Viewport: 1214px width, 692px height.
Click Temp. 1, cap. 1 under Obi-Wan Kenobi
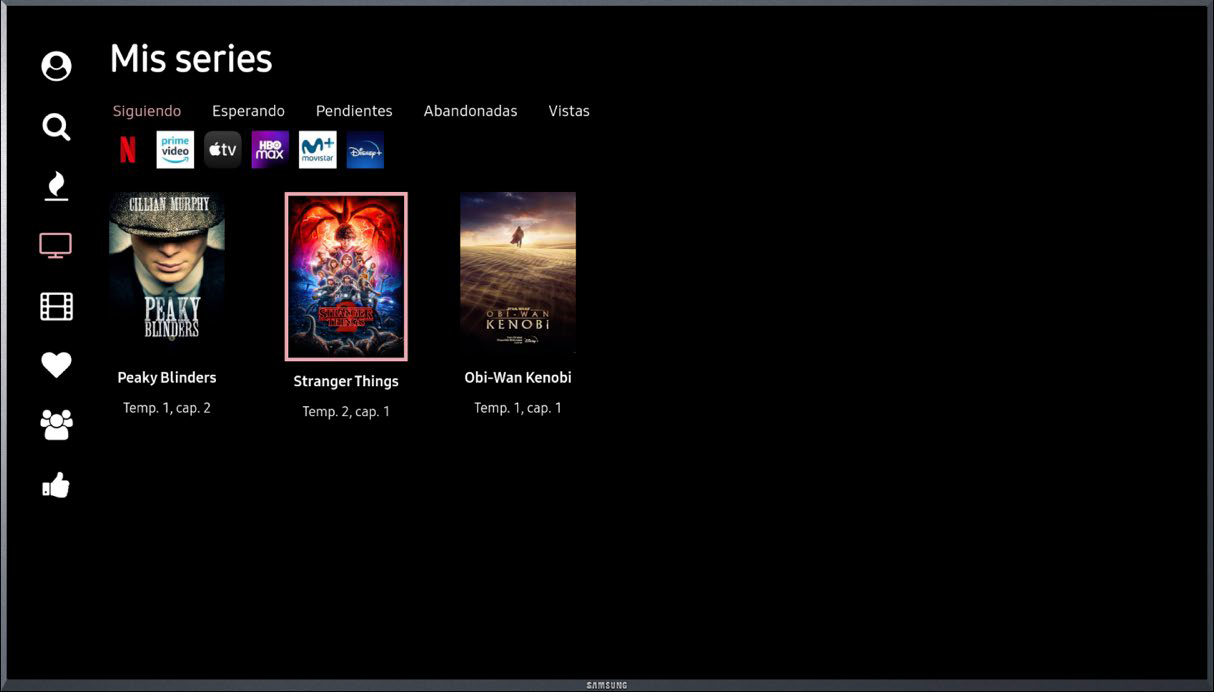518,408
